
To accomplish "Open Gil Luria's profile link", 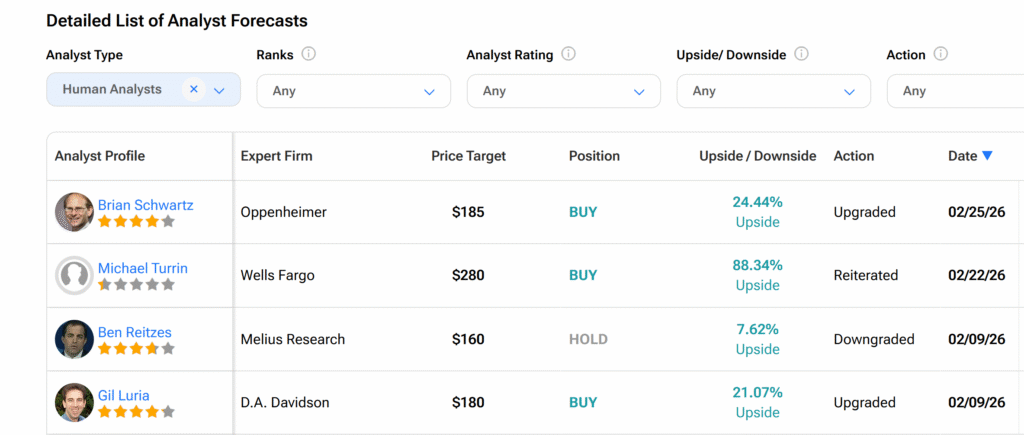I will point(123,395).
